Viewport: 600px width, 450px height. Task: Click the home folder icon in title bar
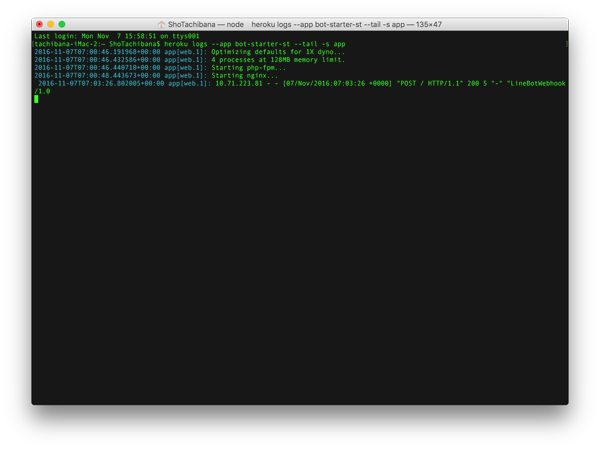tap(161, 24)
